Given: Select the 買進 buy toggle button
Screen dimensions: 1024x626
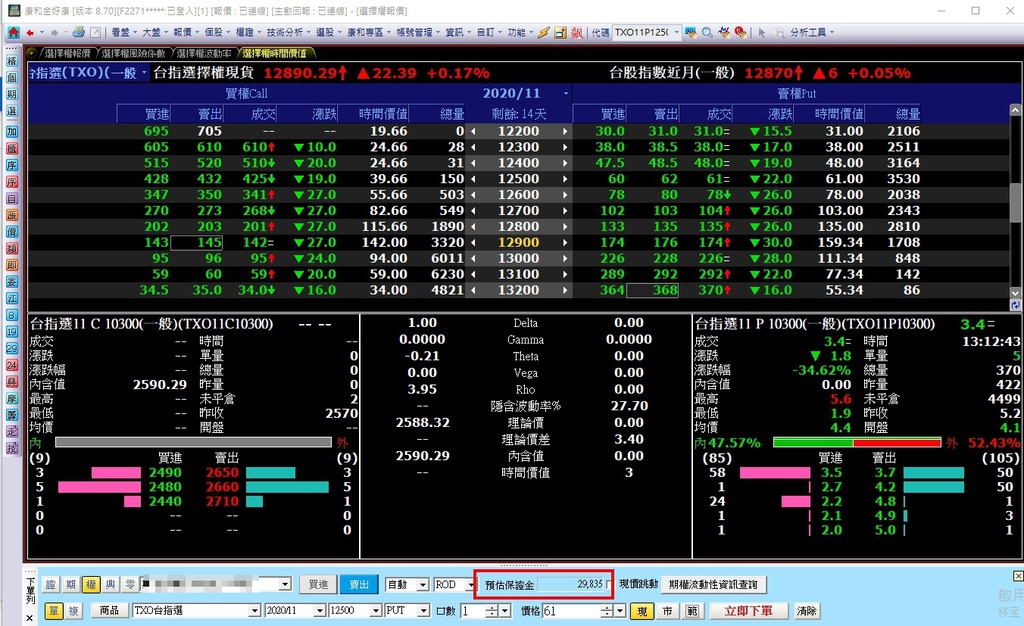Looking at the screenshot, I should pyautogui.click(x=318, y=584).
